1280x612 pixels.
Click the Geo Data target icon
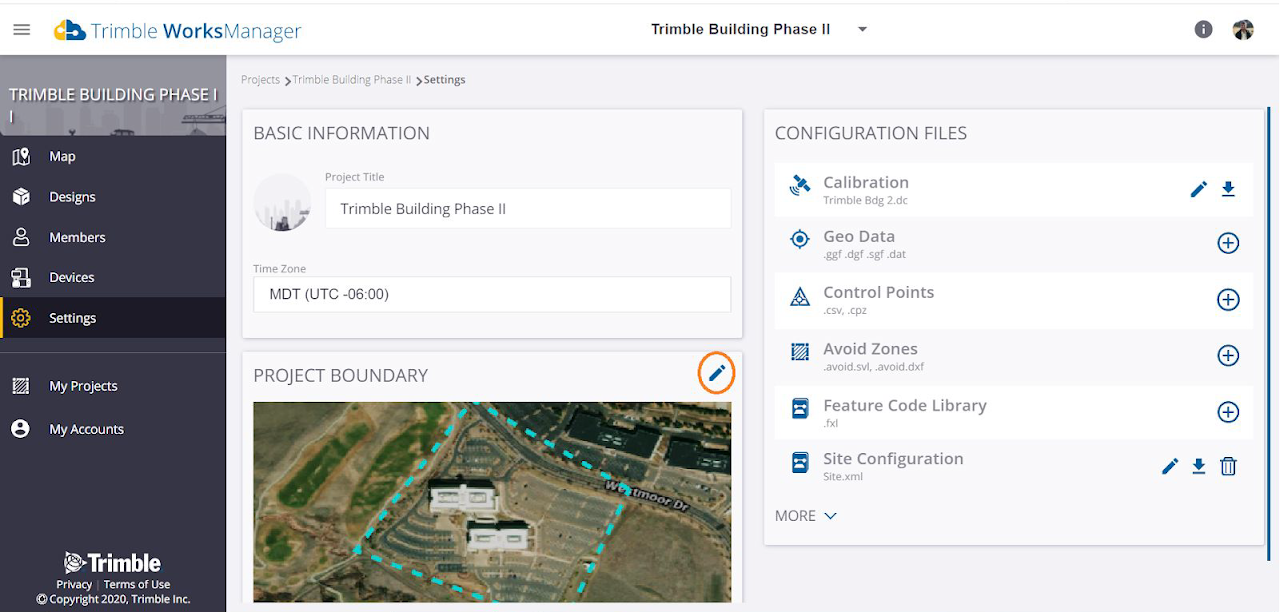click(x=800, y=240)
